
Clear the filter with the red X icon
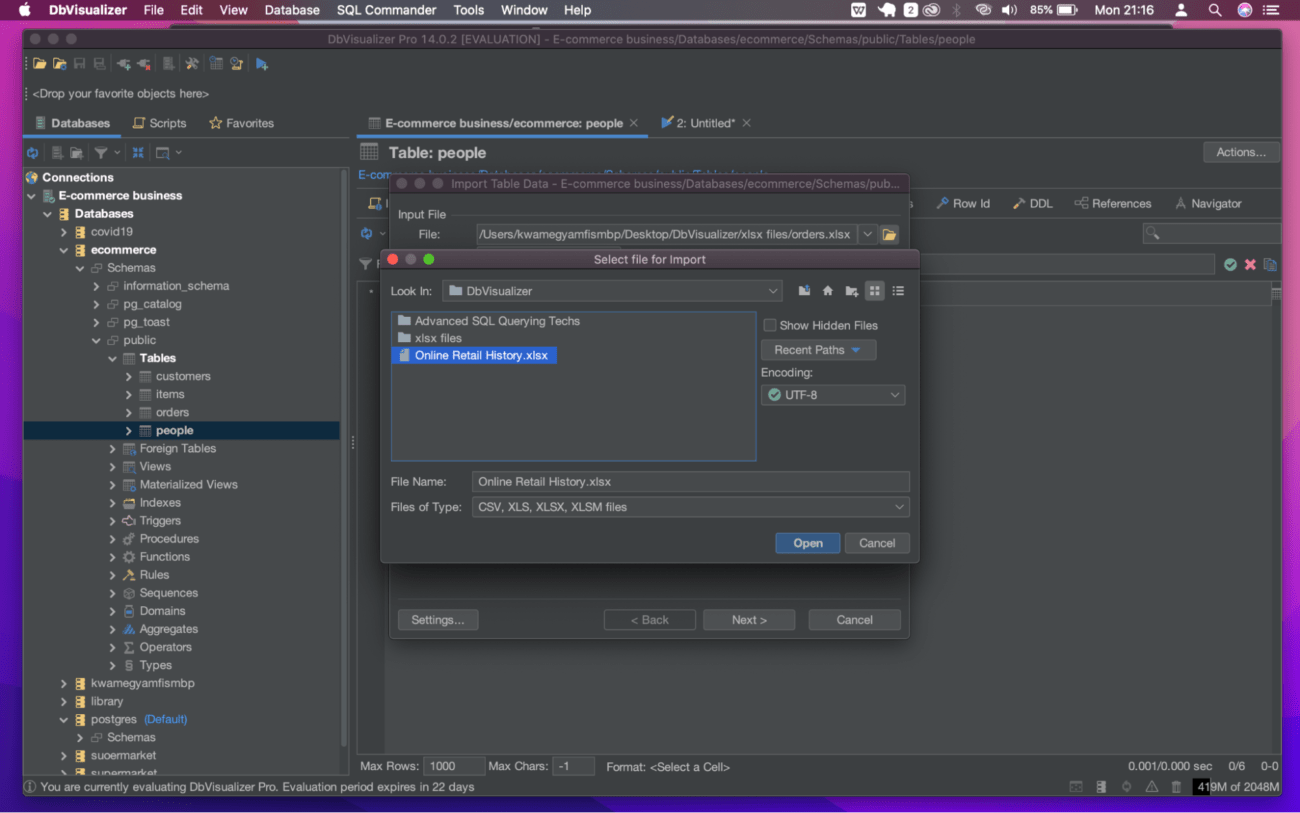[1248, 264]
